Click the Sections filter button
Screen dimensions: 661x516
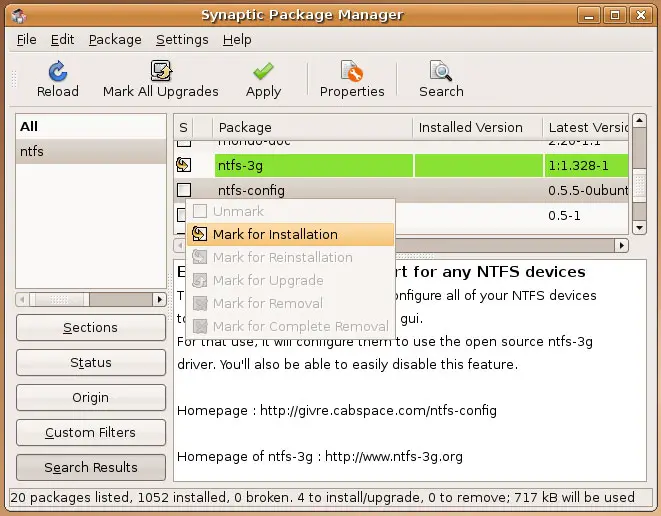click(x=91, y=328)
